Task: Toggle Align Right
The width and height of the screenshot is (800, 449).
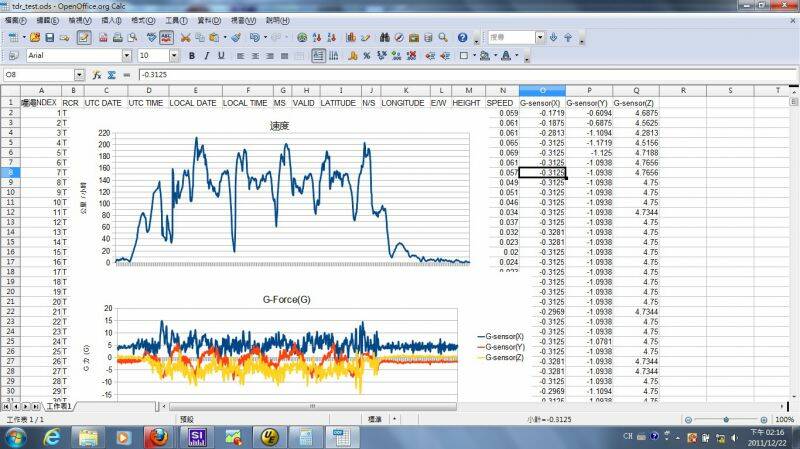Action: tap(269, 56)
